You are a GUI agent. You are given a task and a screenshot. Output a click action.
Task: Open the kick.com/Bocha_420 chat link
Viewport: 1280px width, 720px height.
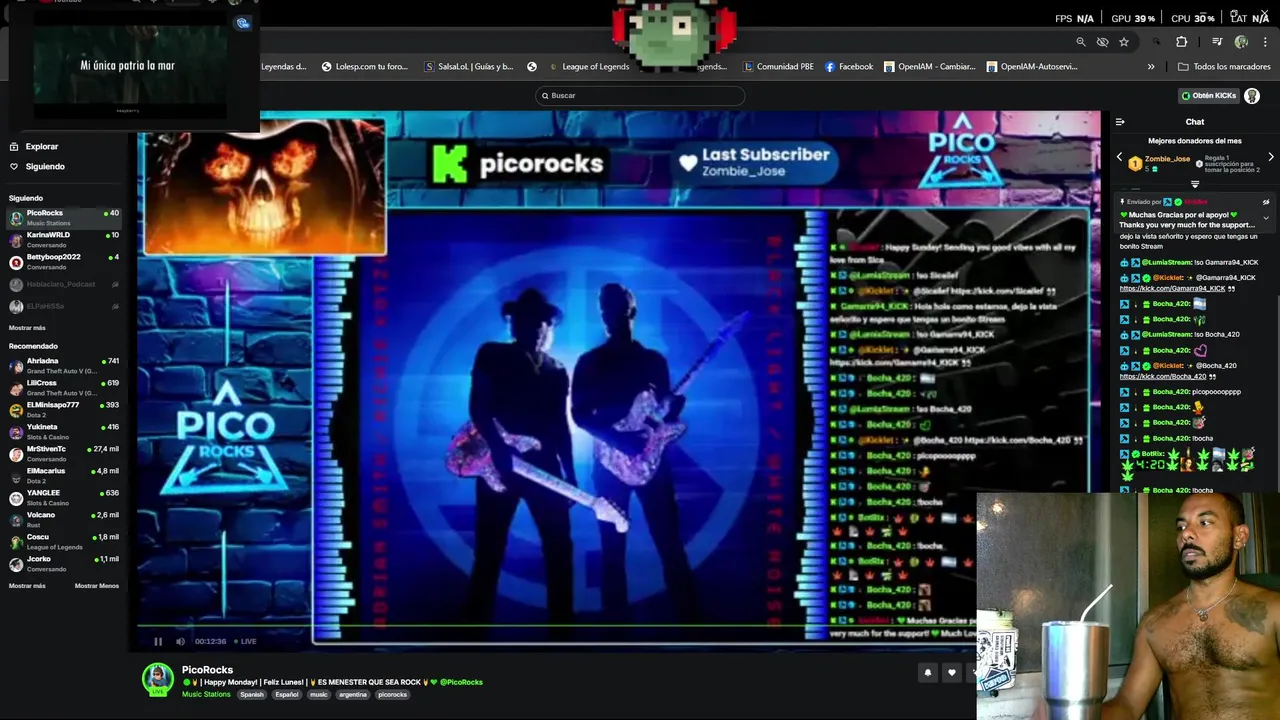(1163, 376)
